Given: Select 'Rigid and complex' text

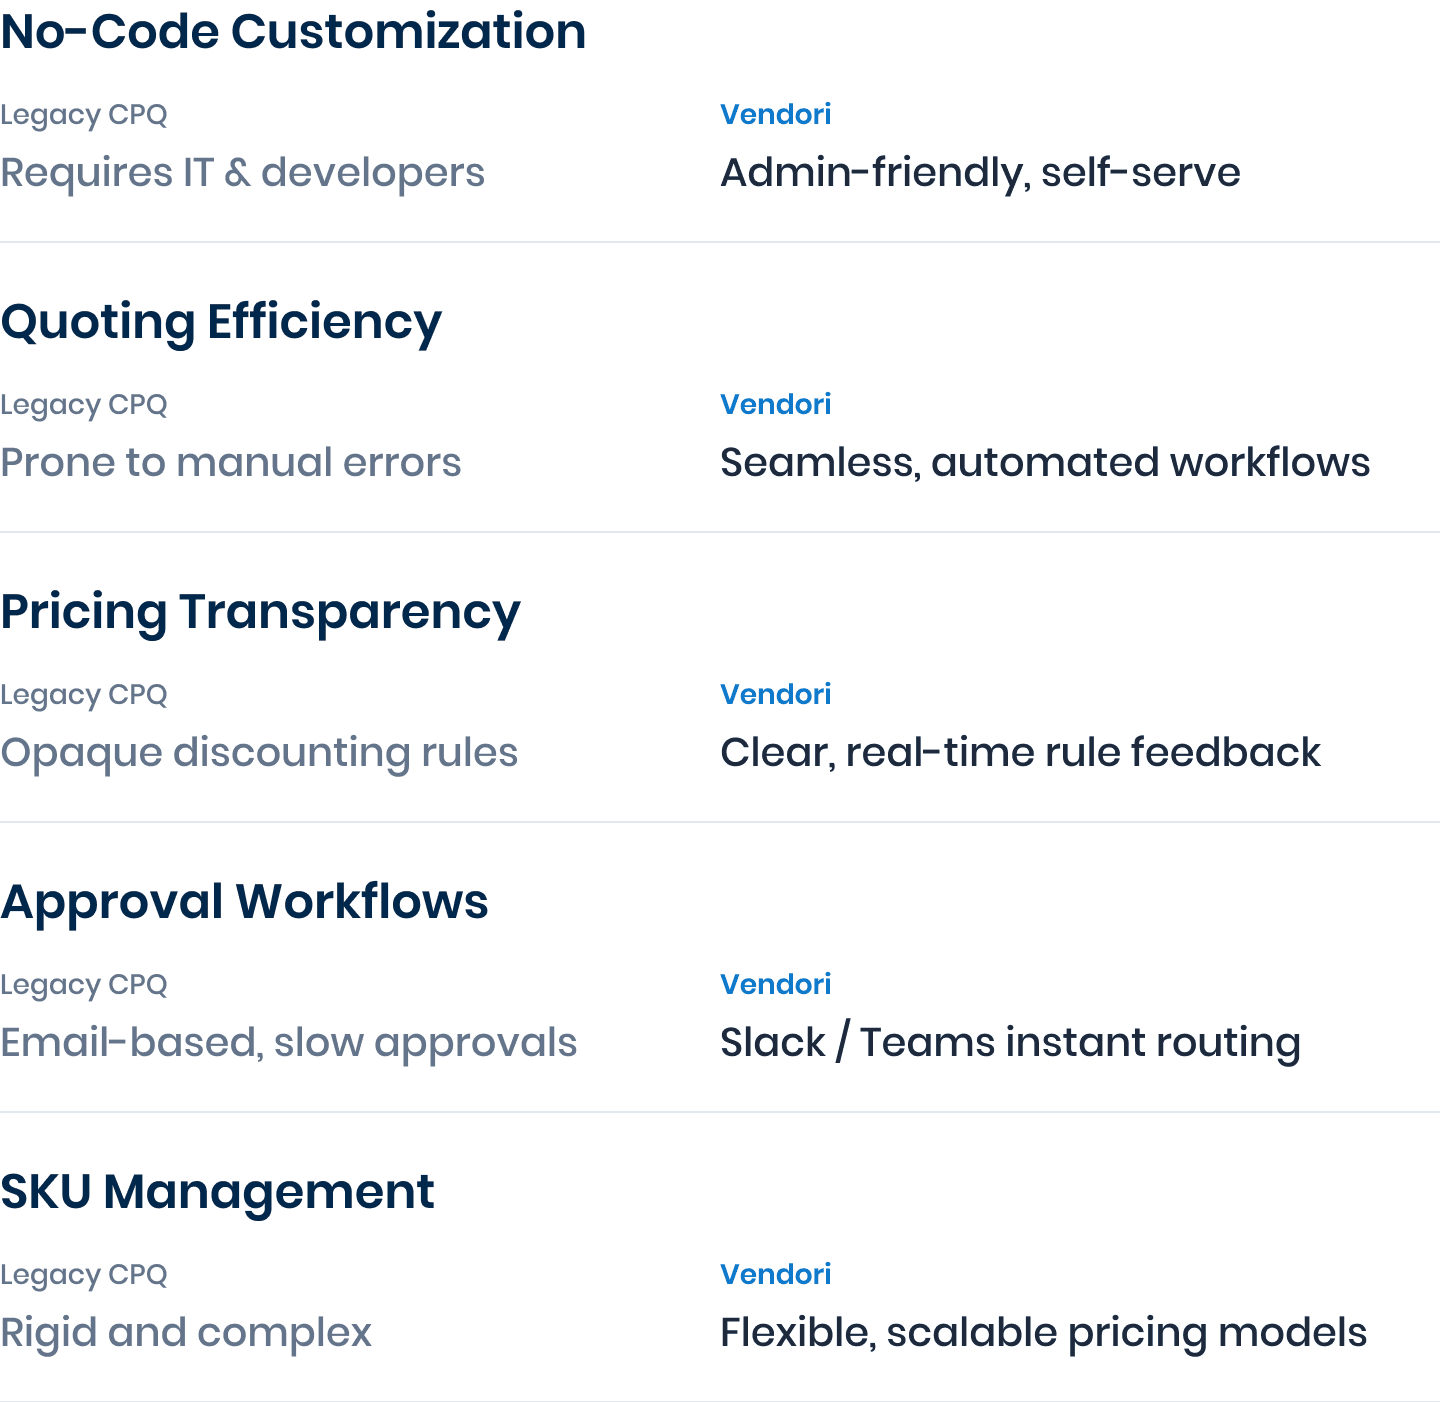Looking at the screenshot, I should point(186,1333).
